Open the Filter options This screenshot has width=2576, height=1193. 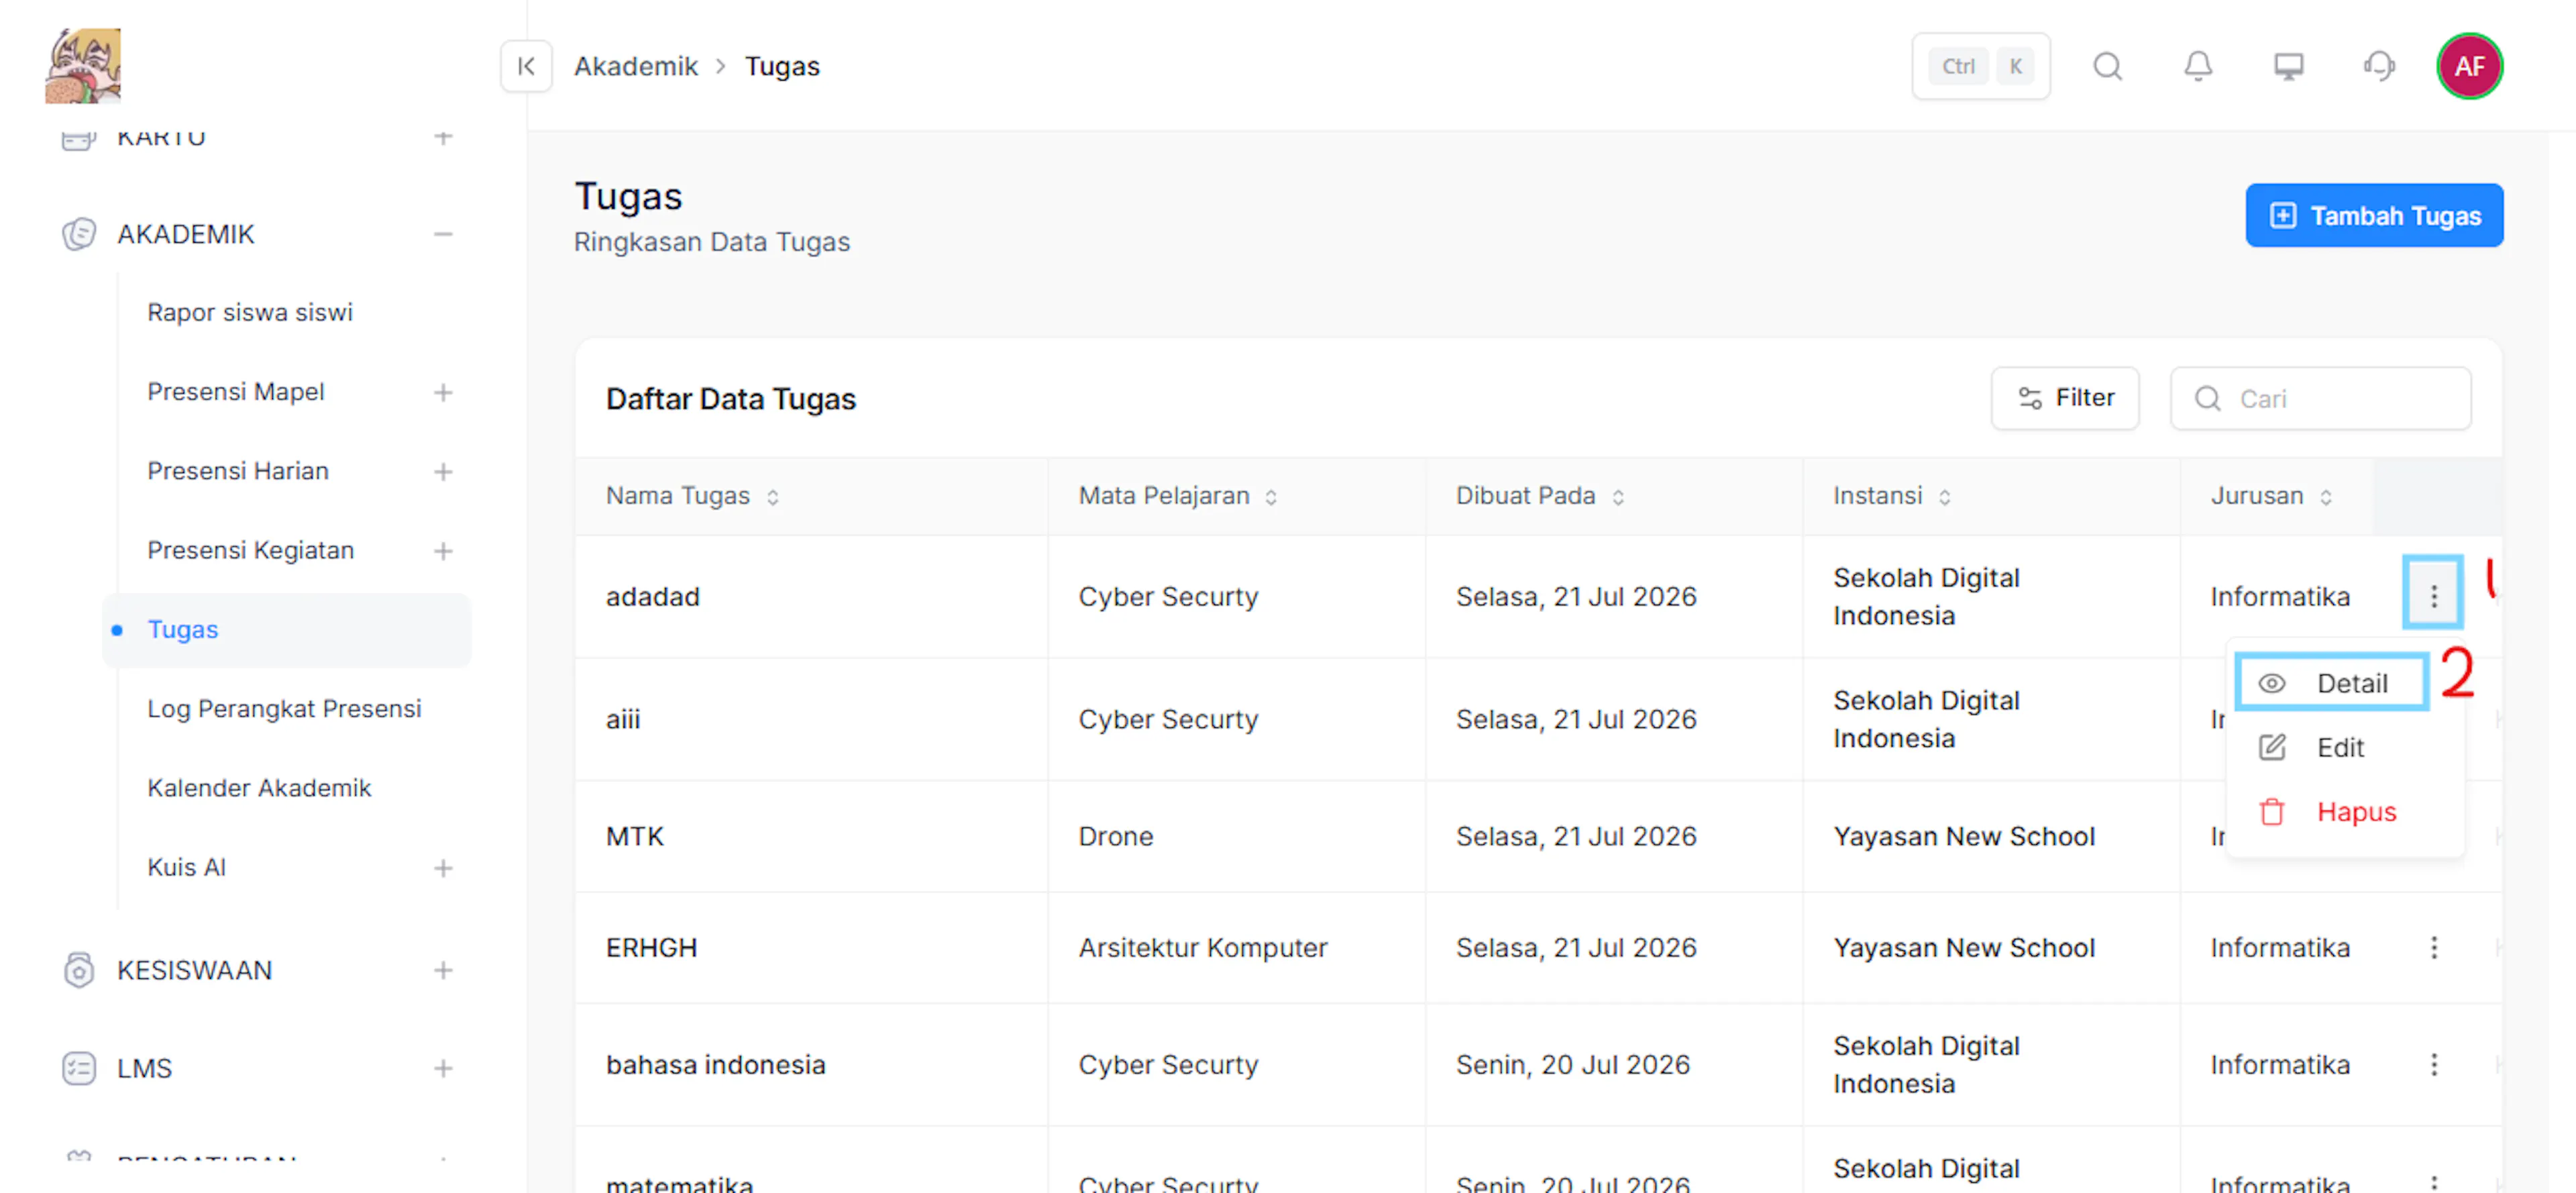click(2064, 398)
